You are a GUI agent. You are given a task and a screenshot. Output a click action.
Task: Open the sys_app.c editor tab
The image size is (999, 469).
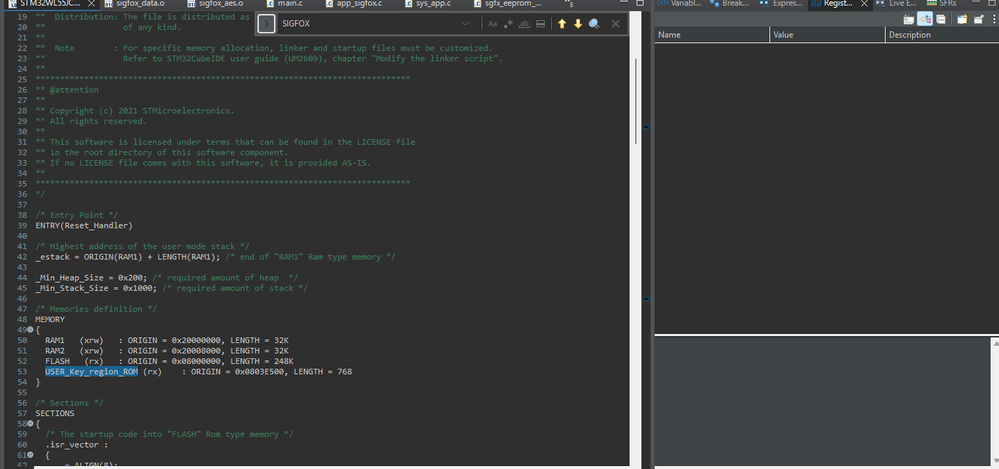(428, 4)
